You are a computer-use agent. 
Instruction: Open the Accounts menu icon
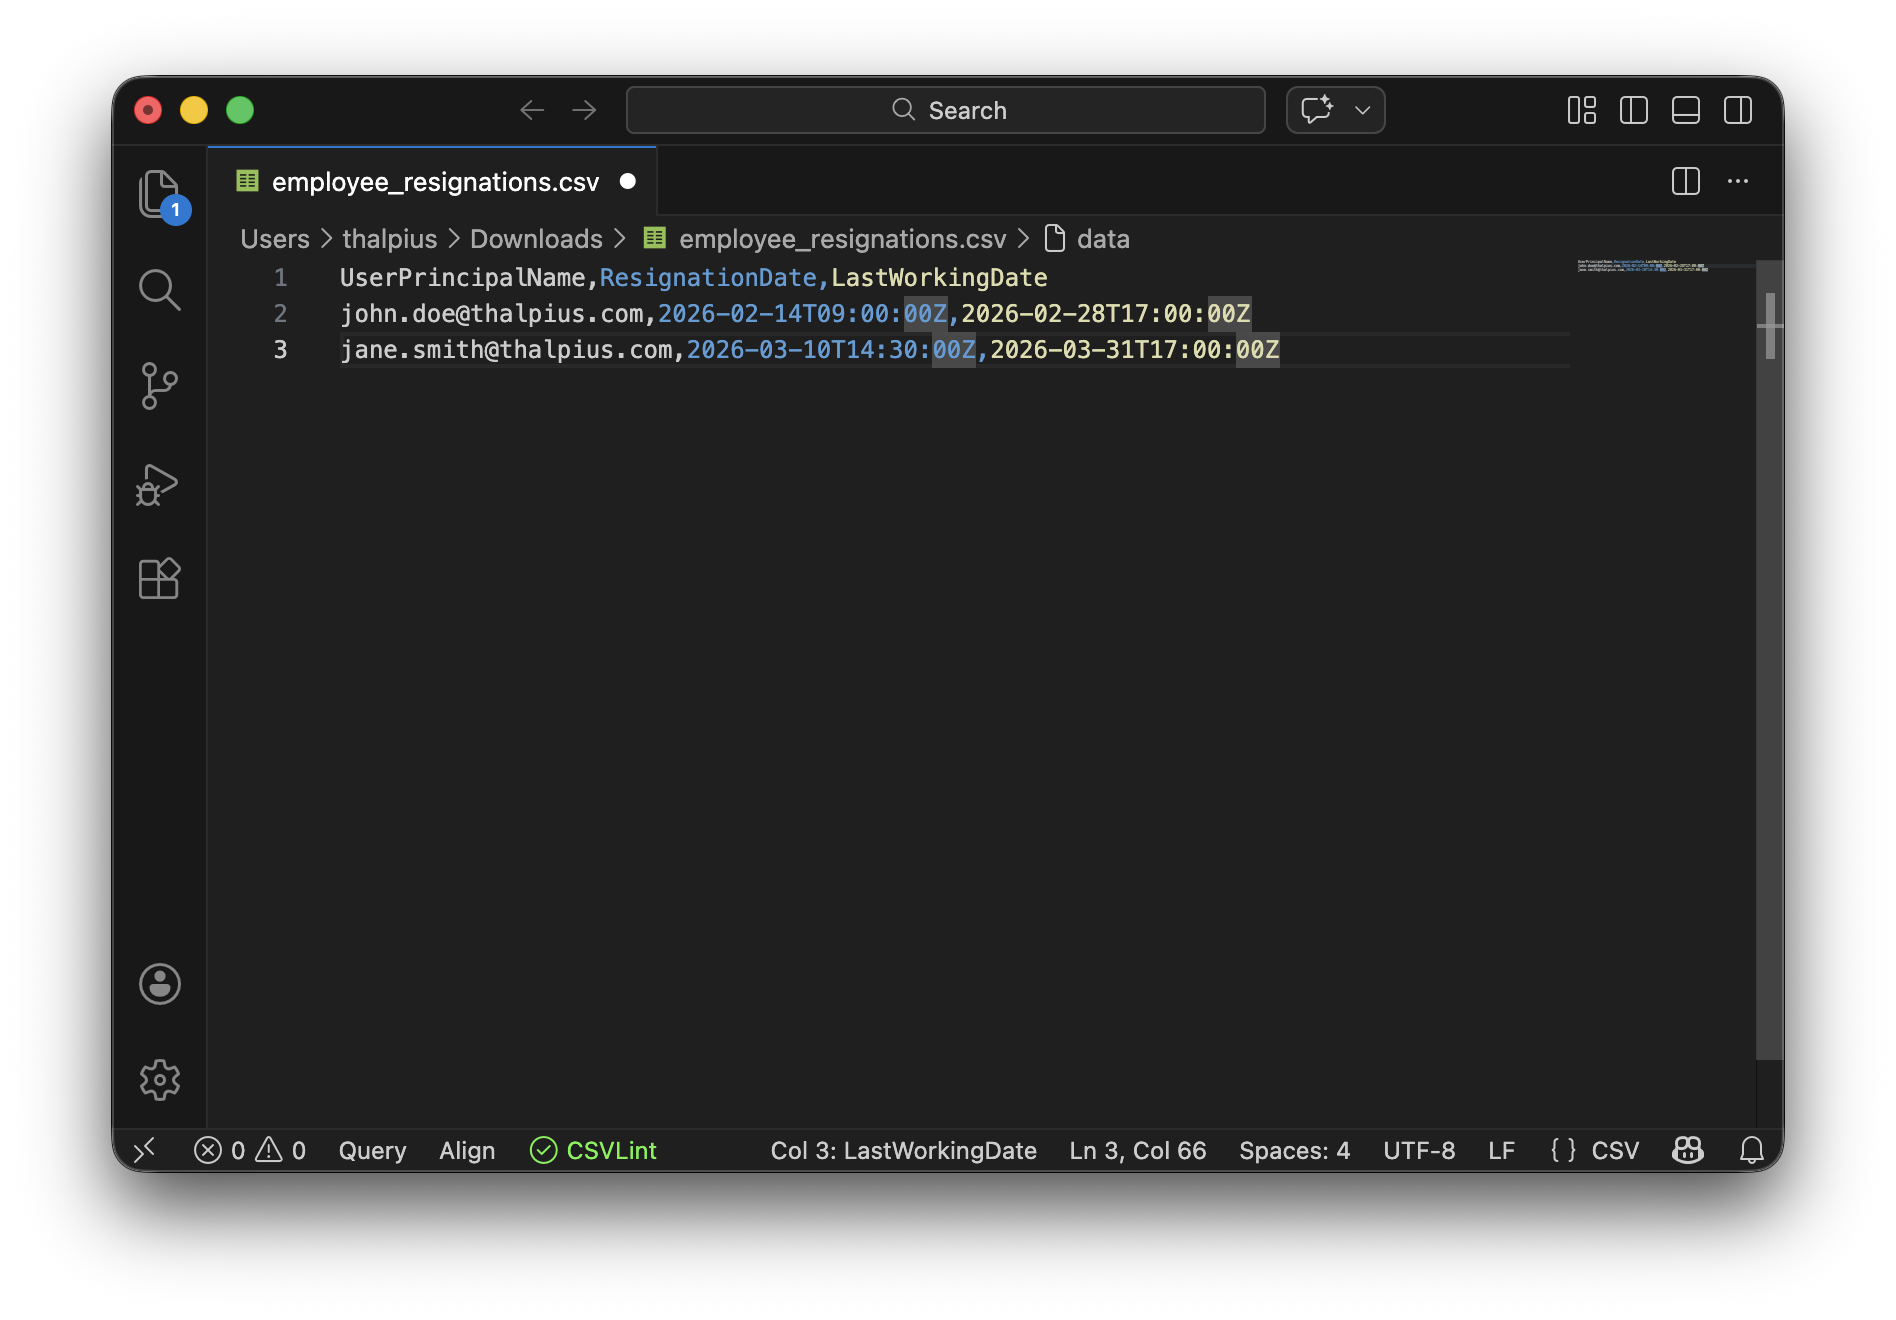159,984
